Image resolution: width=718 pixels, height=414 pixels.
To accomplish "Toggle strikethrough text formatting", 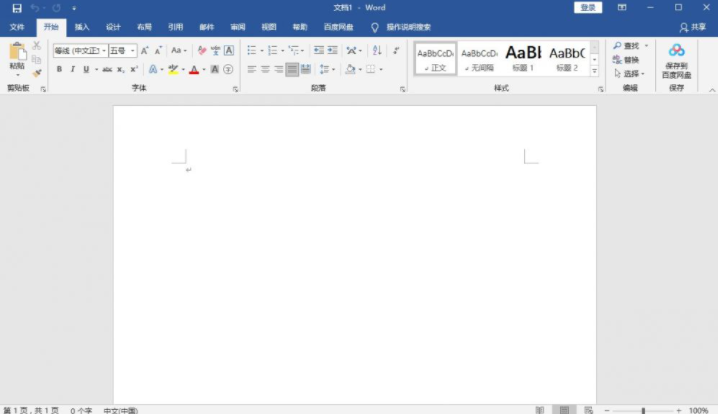I will tap(107, 69).
